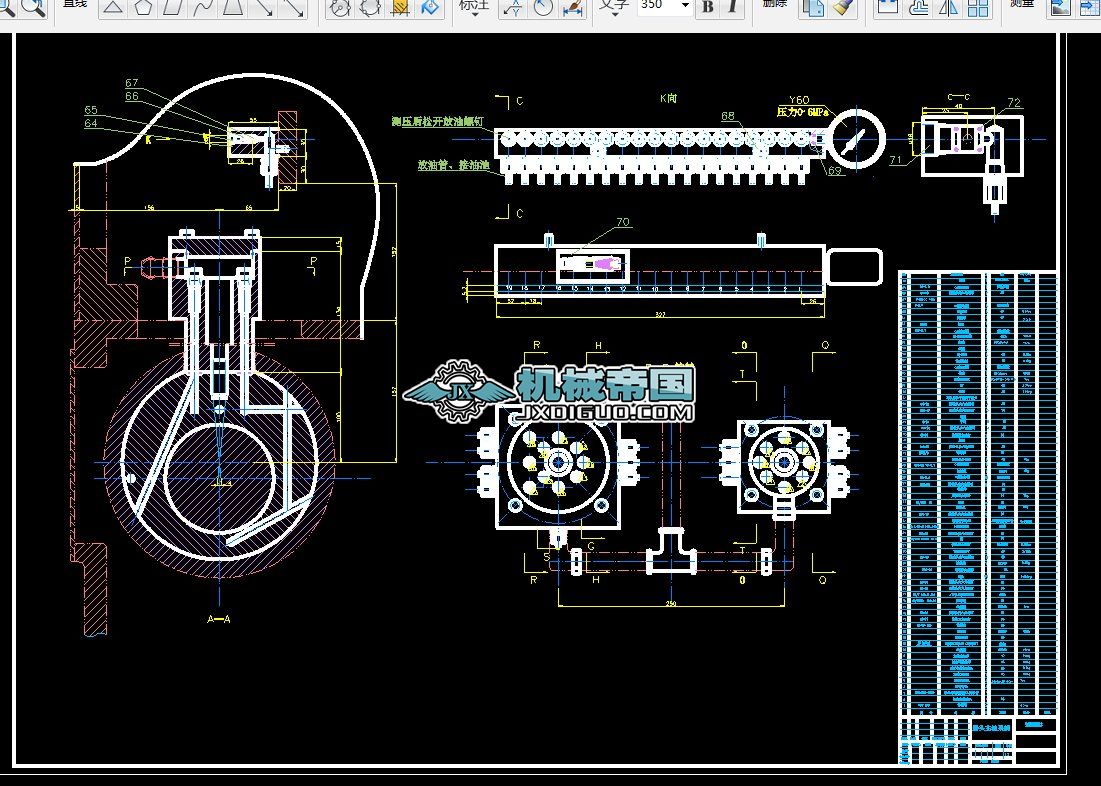Image resolution: width=1101 pixels, height=786 pixels.
Task: Select the pressure gauge circle in drawing
Action: point(855,139)
